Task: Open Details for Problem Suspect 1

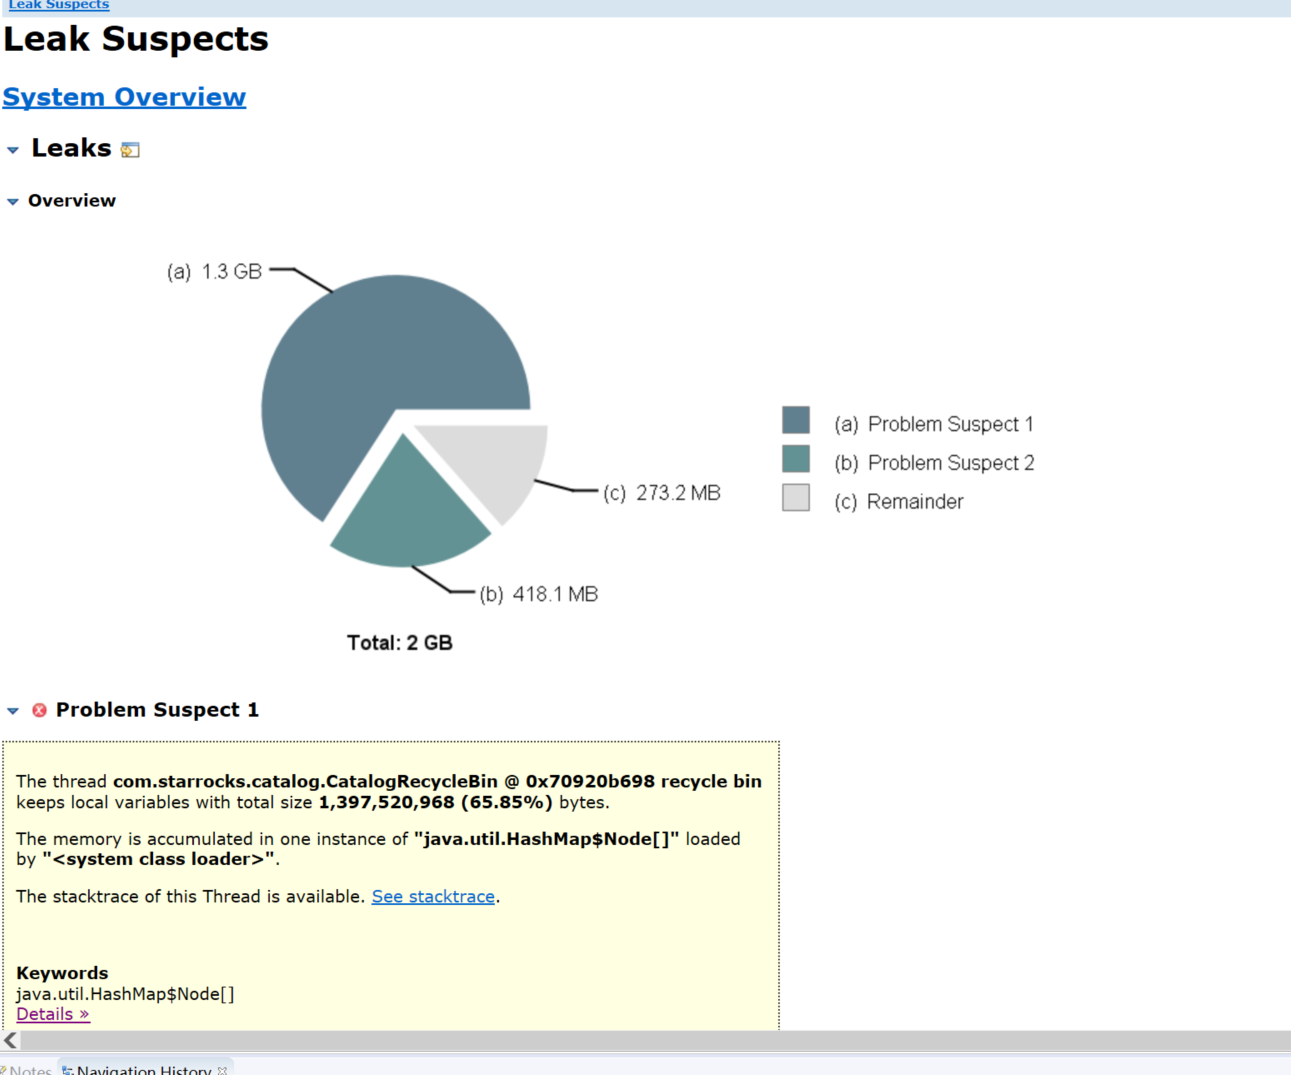Action: 53,1014
